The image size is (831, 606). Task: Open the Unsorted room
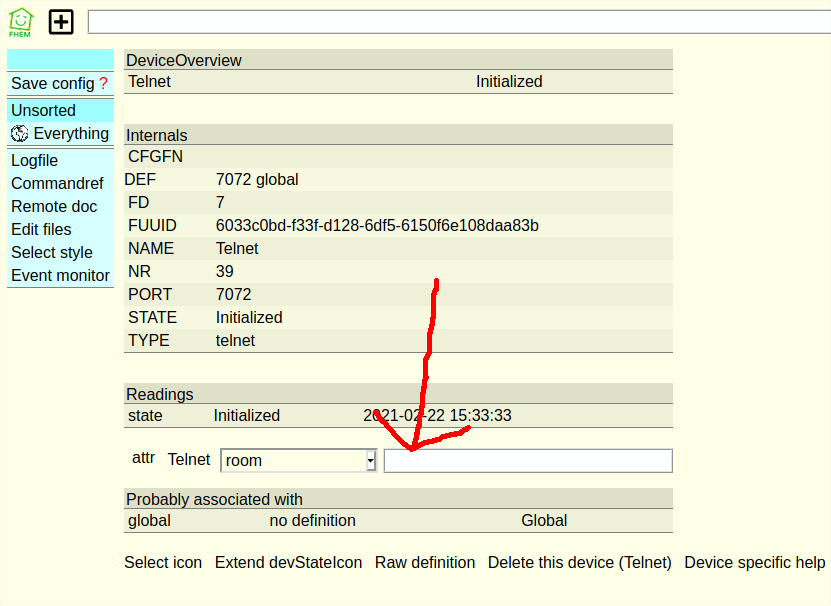tap(43, 110)
